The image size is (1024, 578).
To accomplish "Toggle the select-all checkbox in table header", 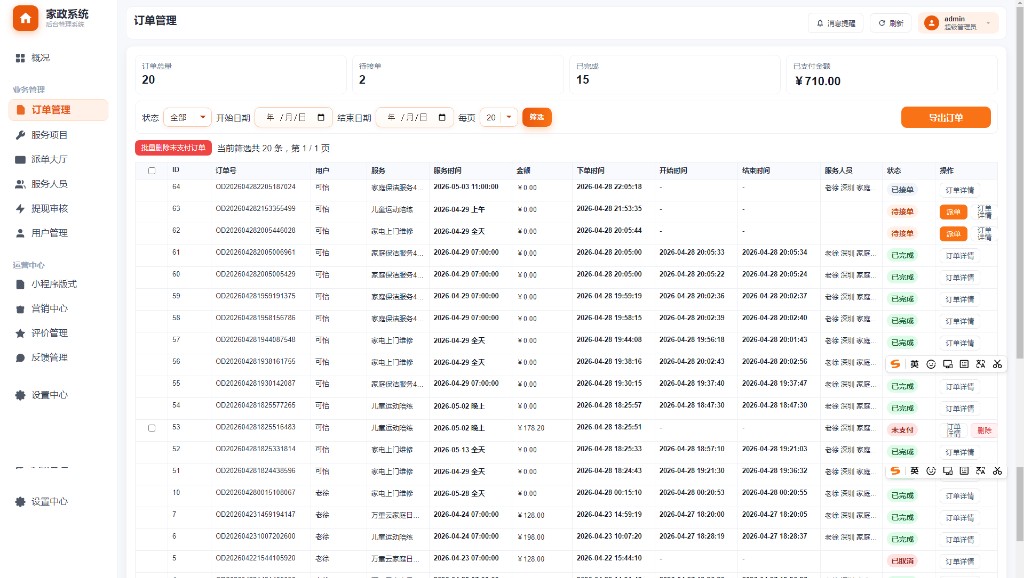I will coord(152,170).
